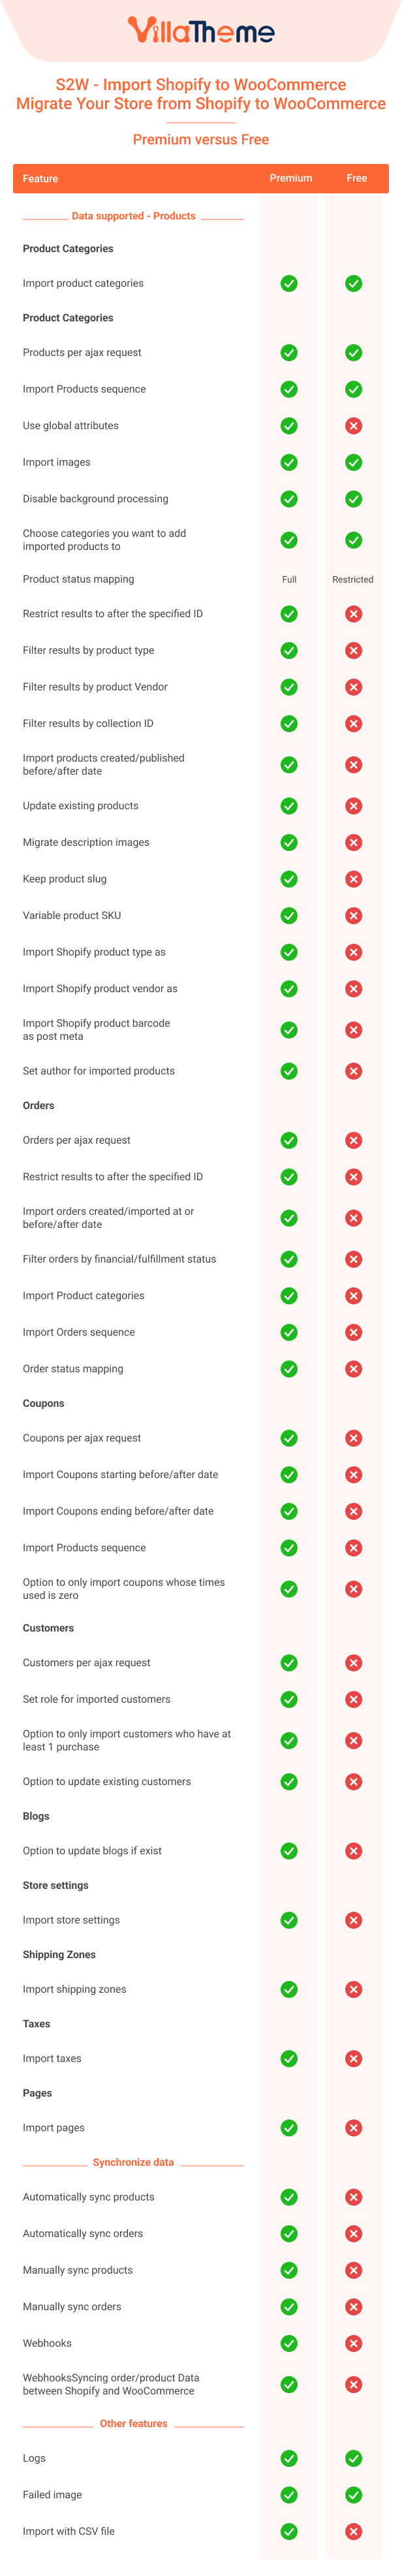Screen dimensions: 402x2576
Task: Select the Free column header
Action: 357,178
